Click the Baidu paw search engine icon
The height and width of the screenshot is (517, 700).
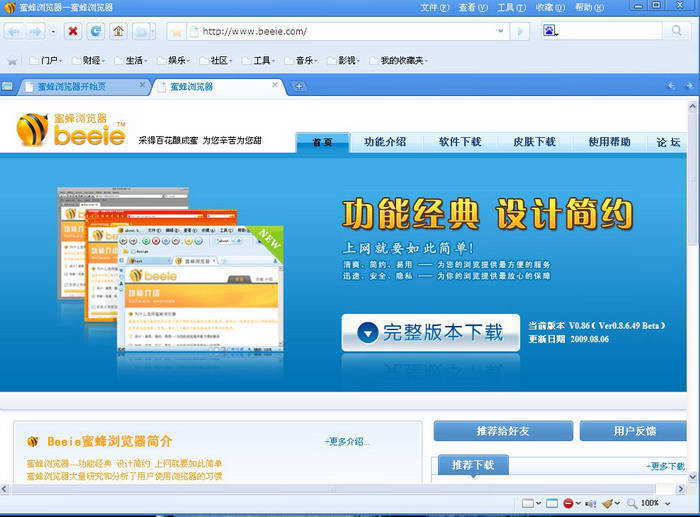point(550,31)
